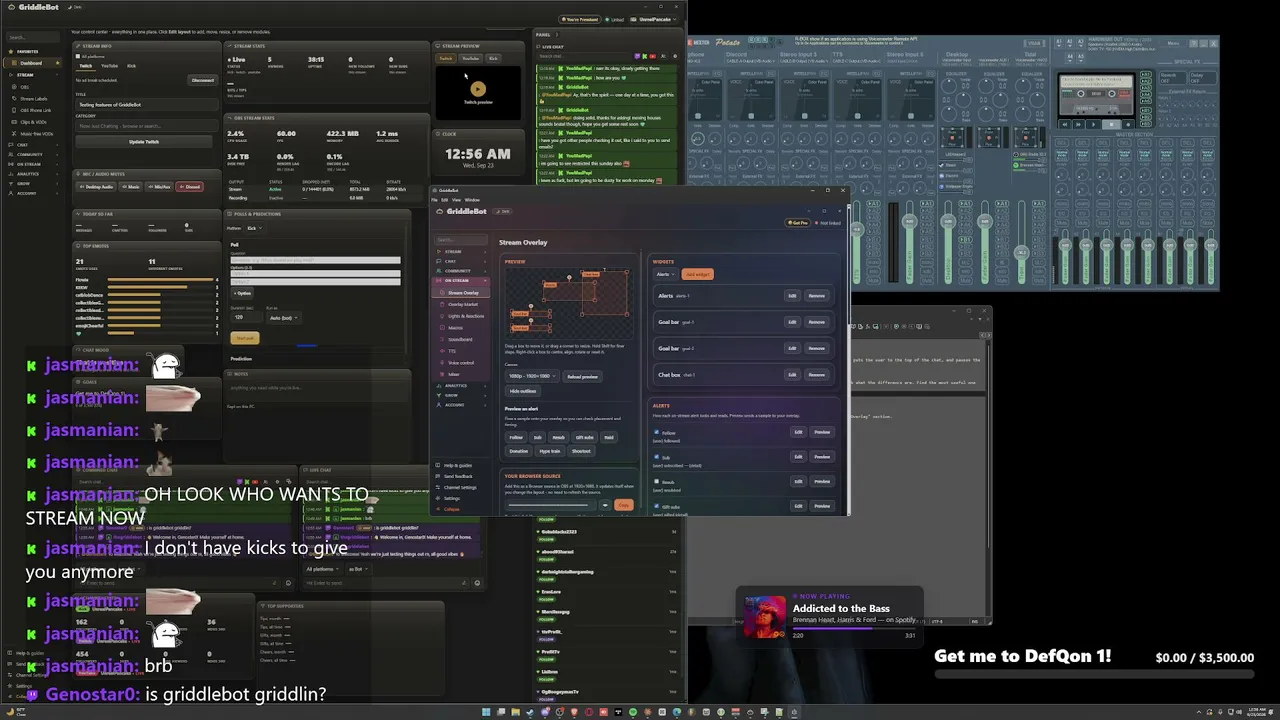Click the Update Twitch button
This screenshot has height=720, width=1280.
click(144, 142)
